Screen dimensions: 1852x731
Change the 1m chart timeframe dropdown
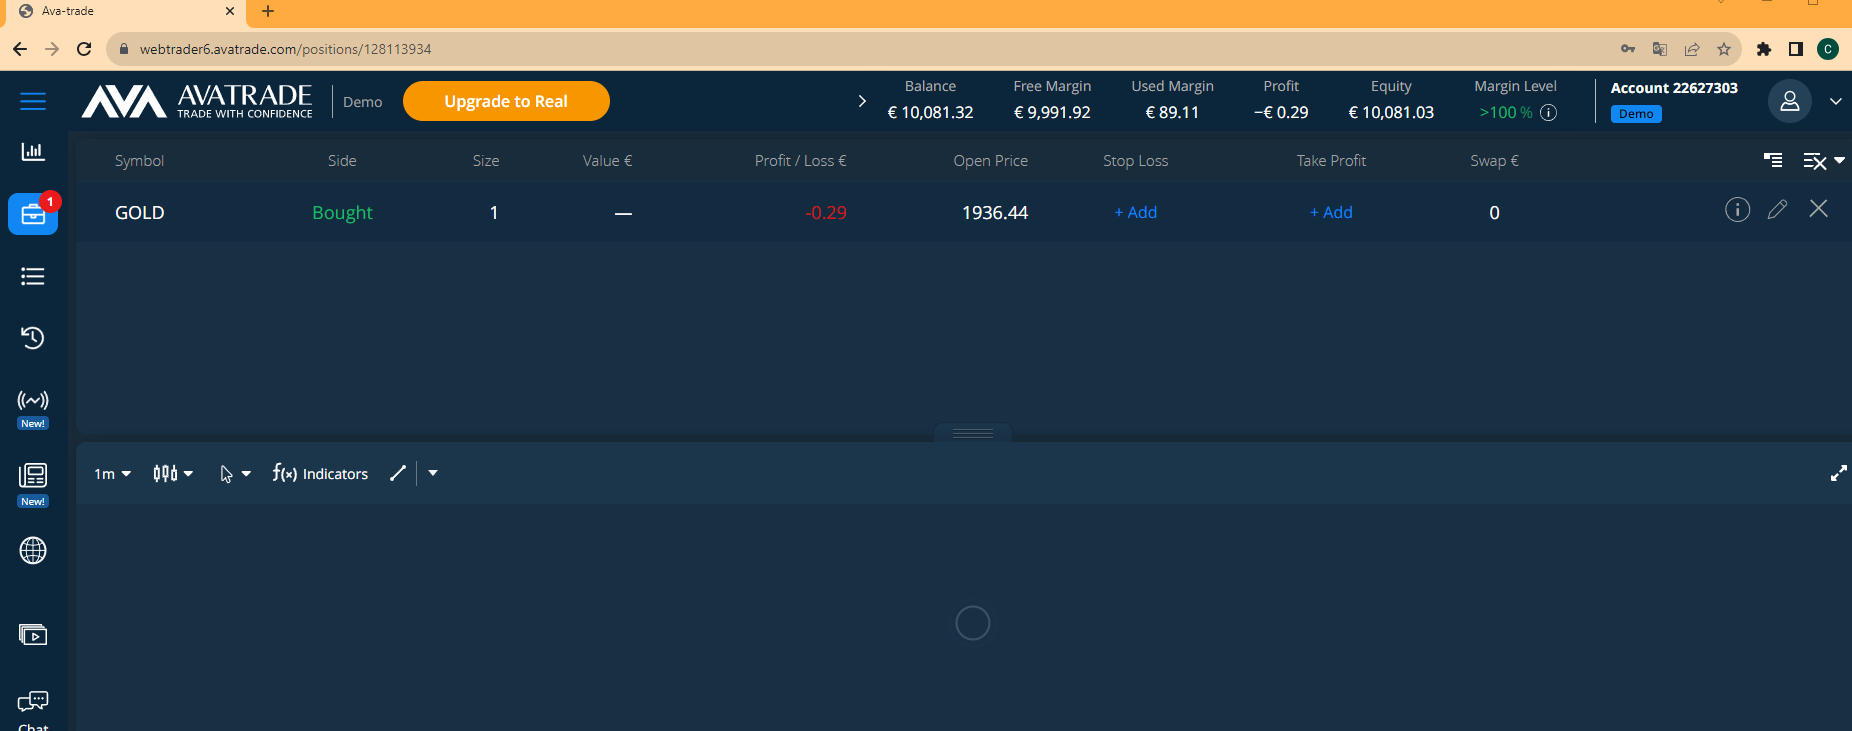(112, 474)
